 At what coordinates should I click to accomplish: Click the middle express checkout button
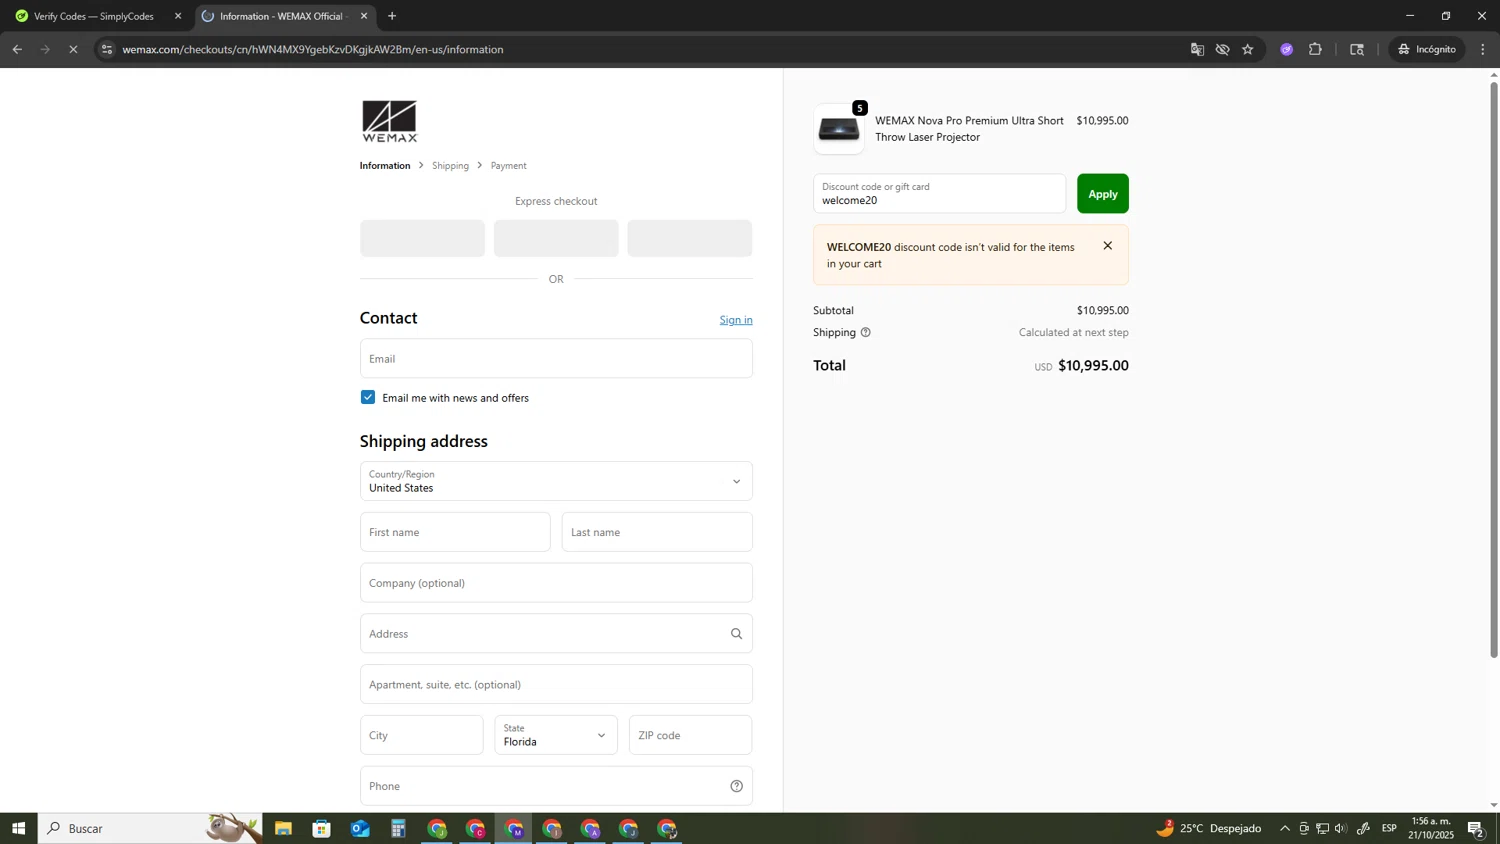(556, 238)
